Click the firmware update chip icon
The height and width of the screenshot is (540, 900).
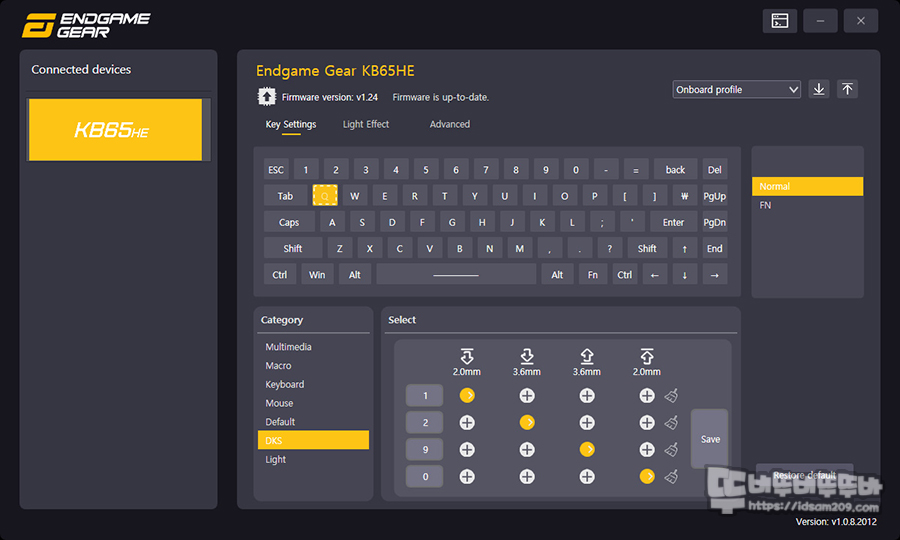pos(266,96)
